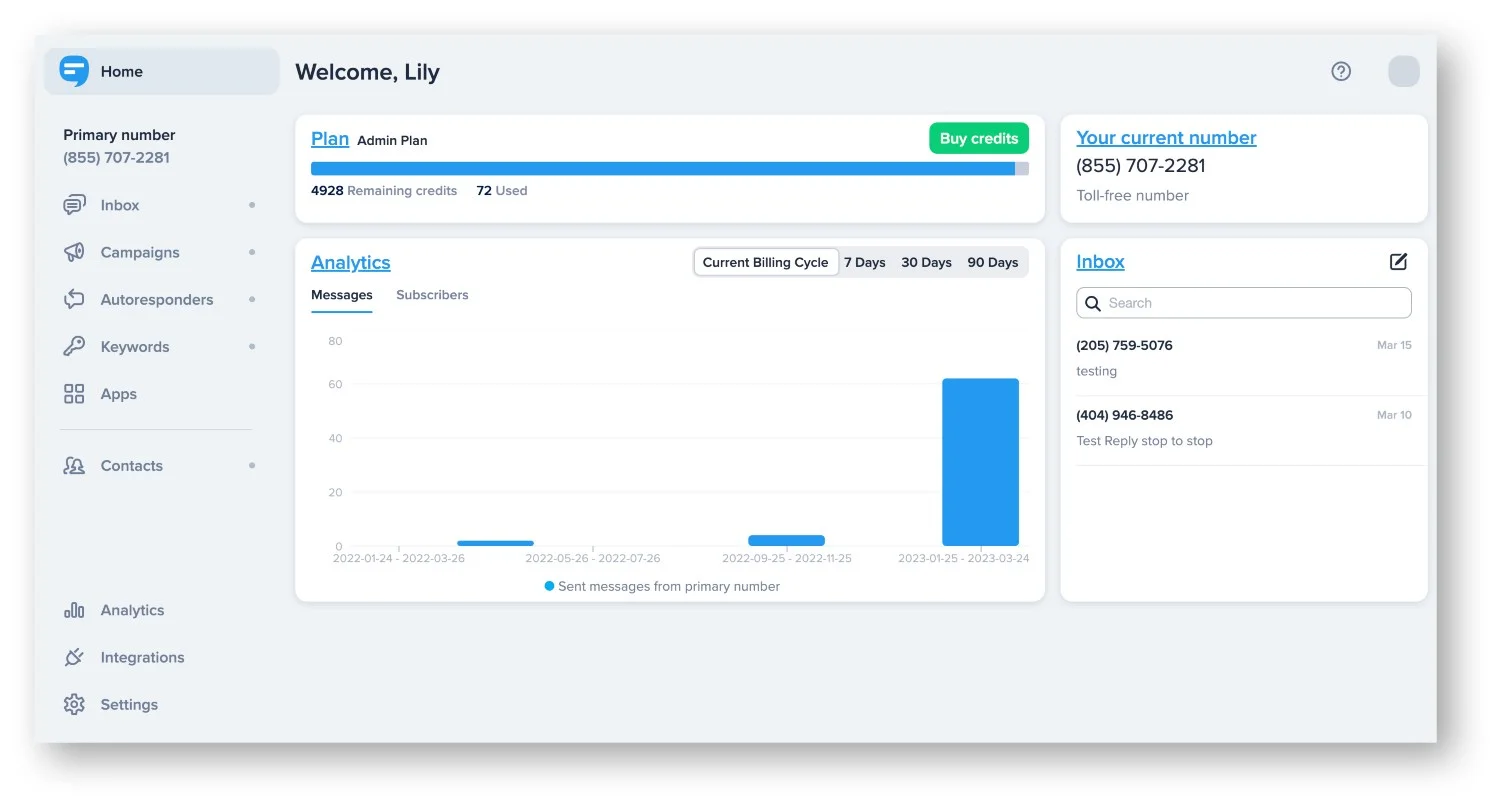Viewport: 1500px width, 806px height.
Task: Open the Your current number link
Action: pyautogui.click(x=1166, y=138)
